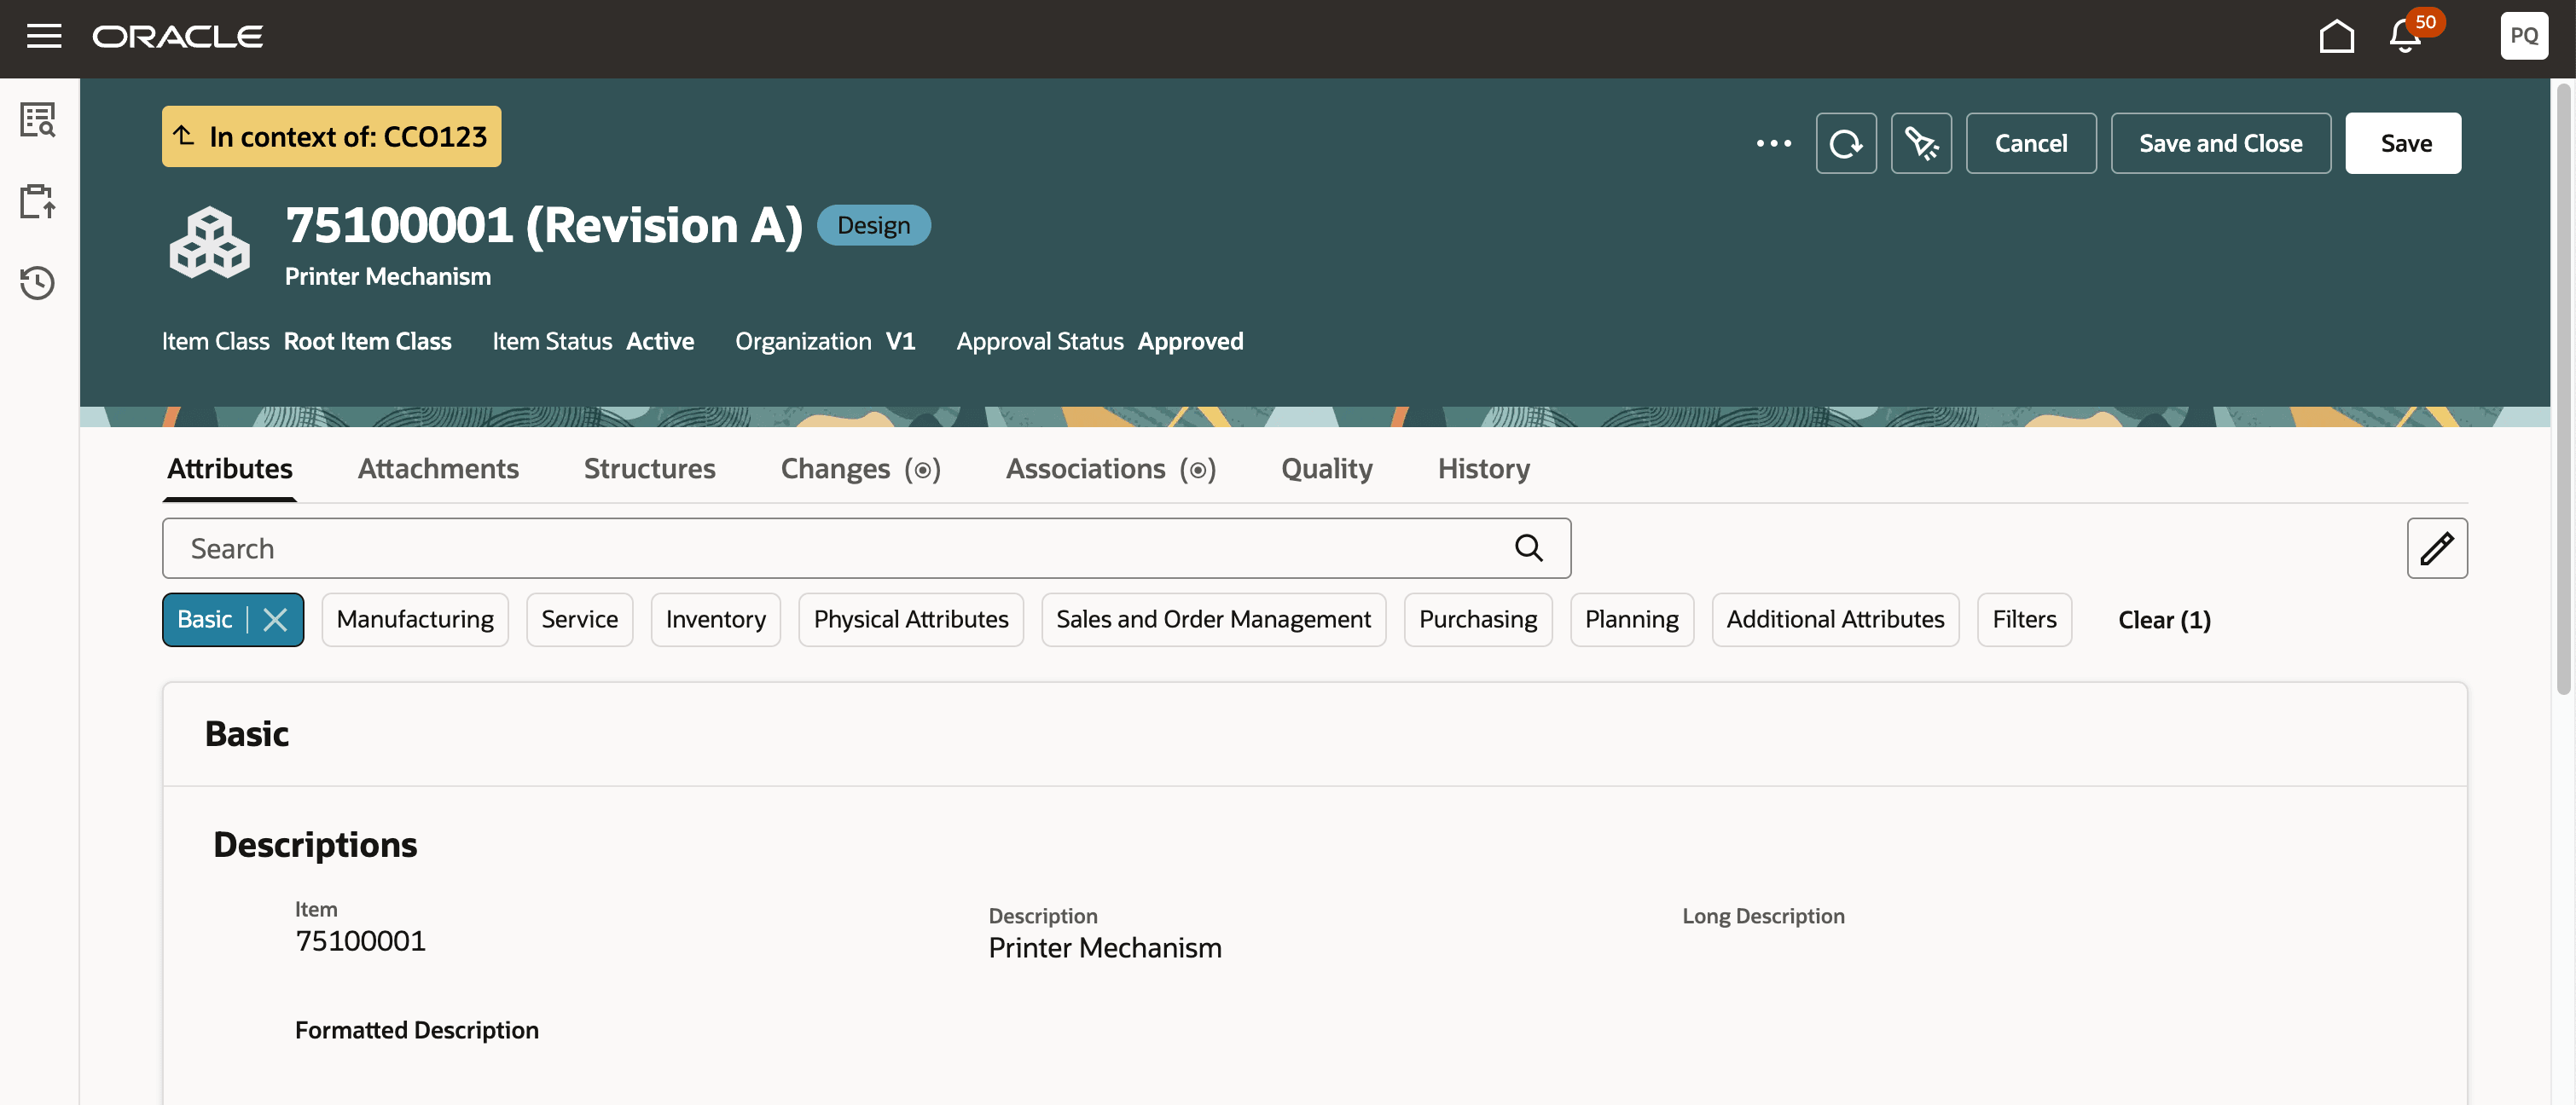Remove the Basic filter chip via X

click(x=275, y=620)
